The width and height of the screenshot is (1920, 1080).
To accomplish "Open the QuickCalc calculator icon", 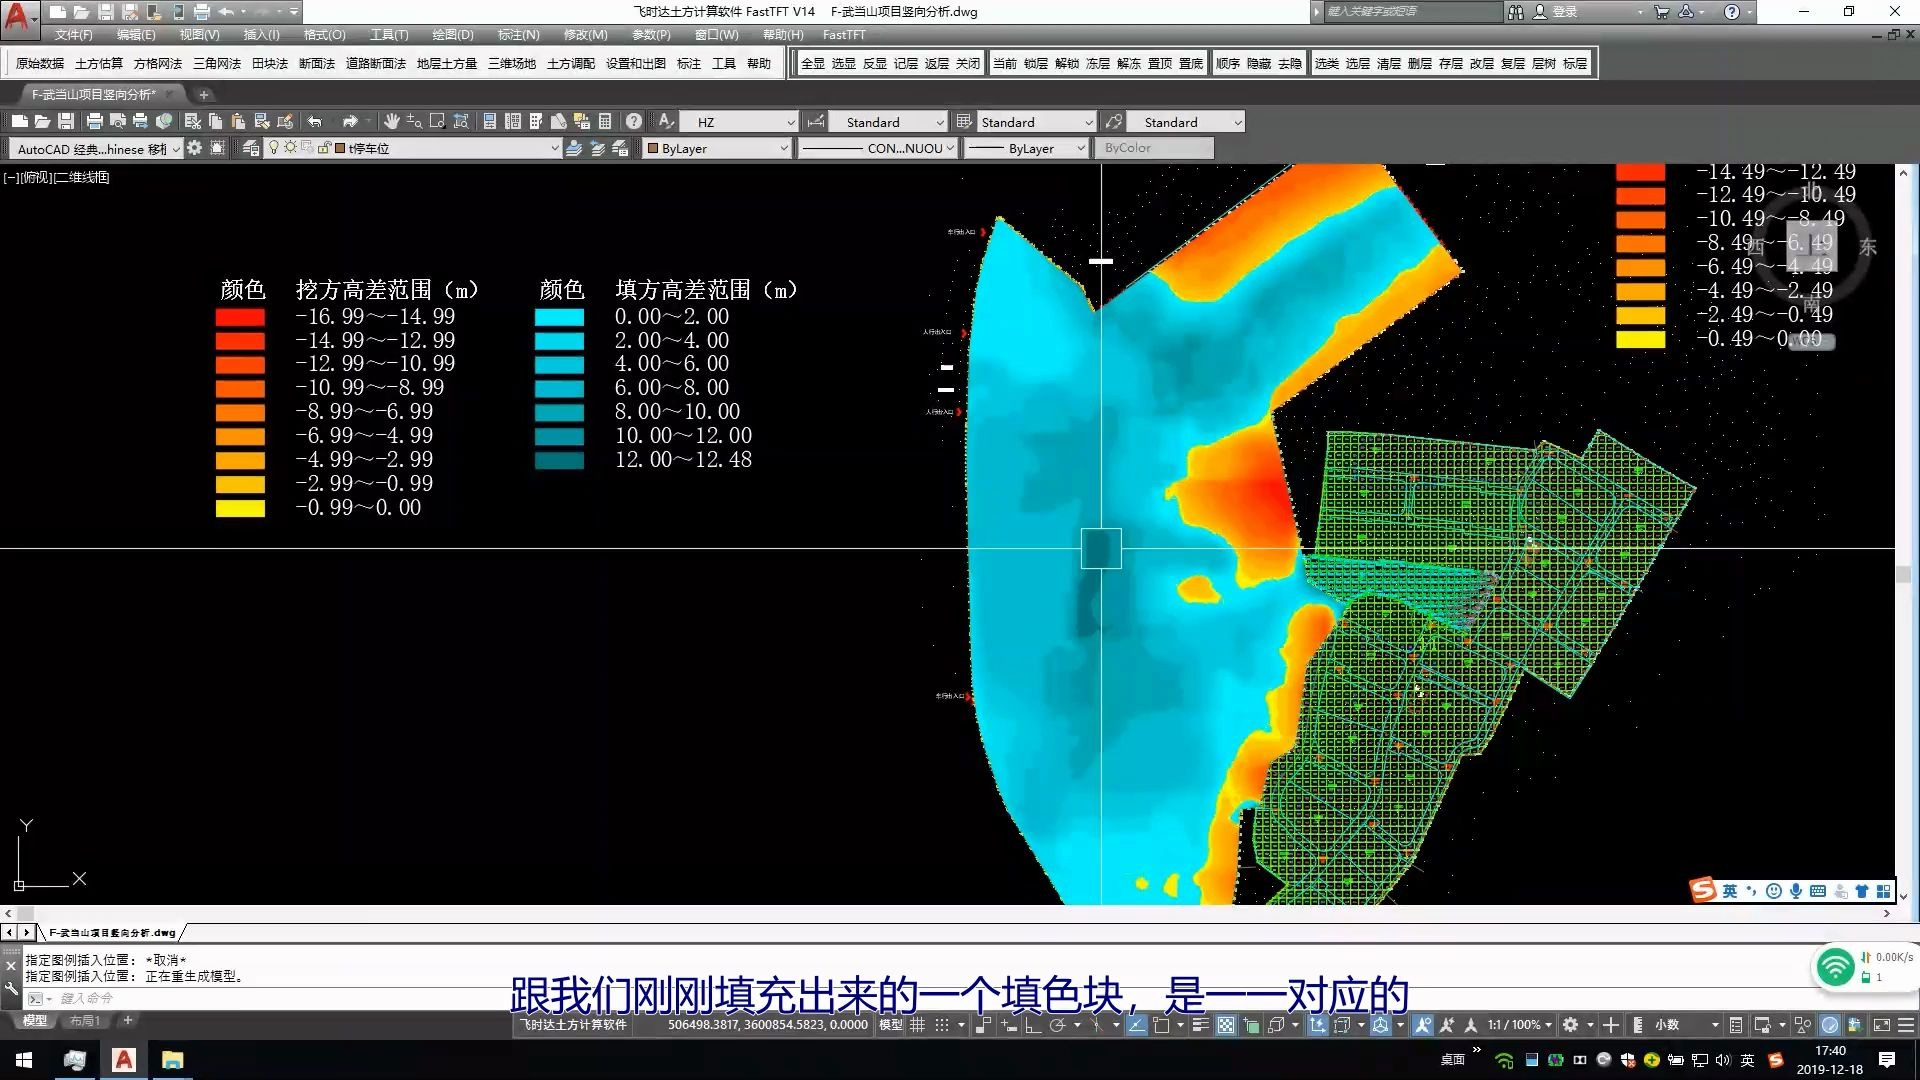I will point(605,121).
